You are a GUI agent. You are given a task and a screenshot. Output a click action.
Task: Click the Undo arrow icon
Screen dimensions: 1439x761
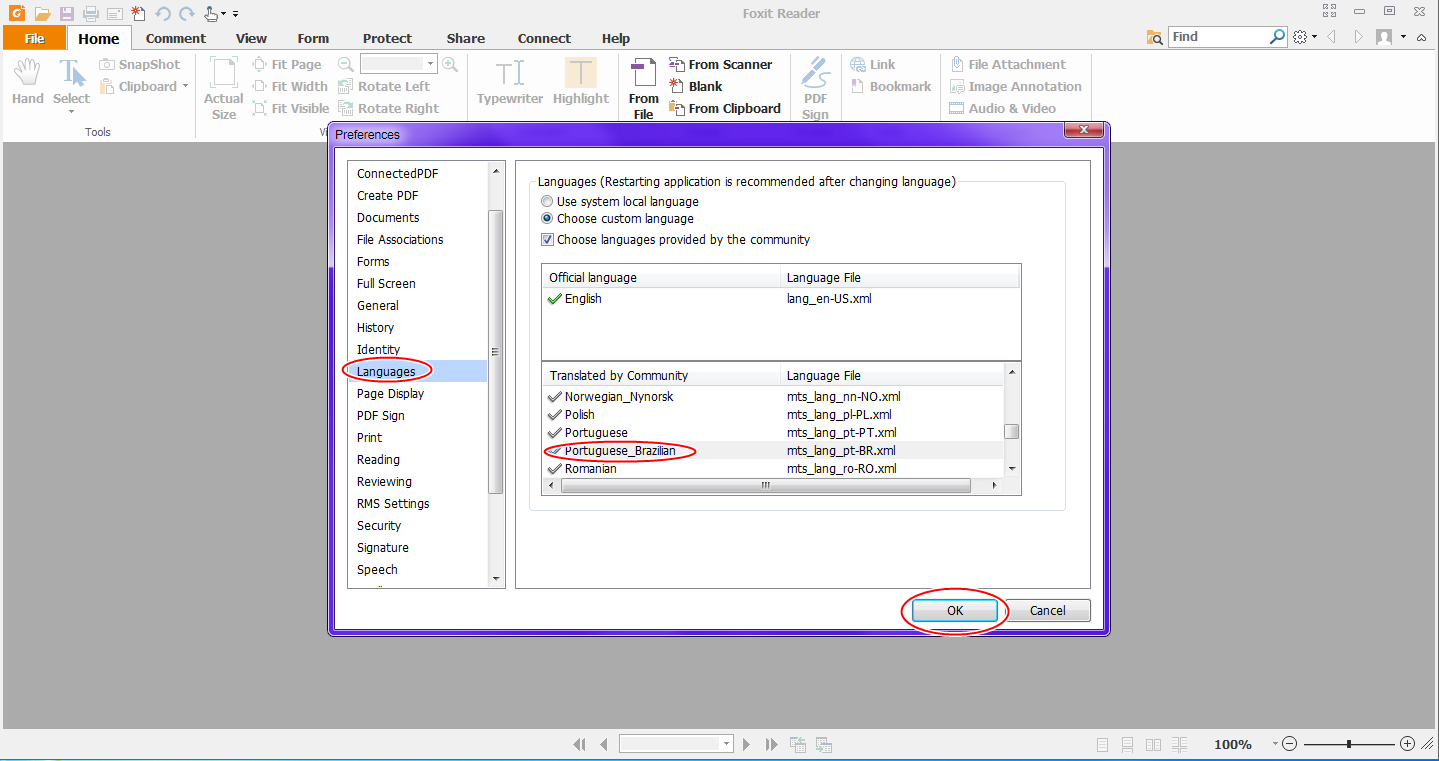tap(163, 13)
